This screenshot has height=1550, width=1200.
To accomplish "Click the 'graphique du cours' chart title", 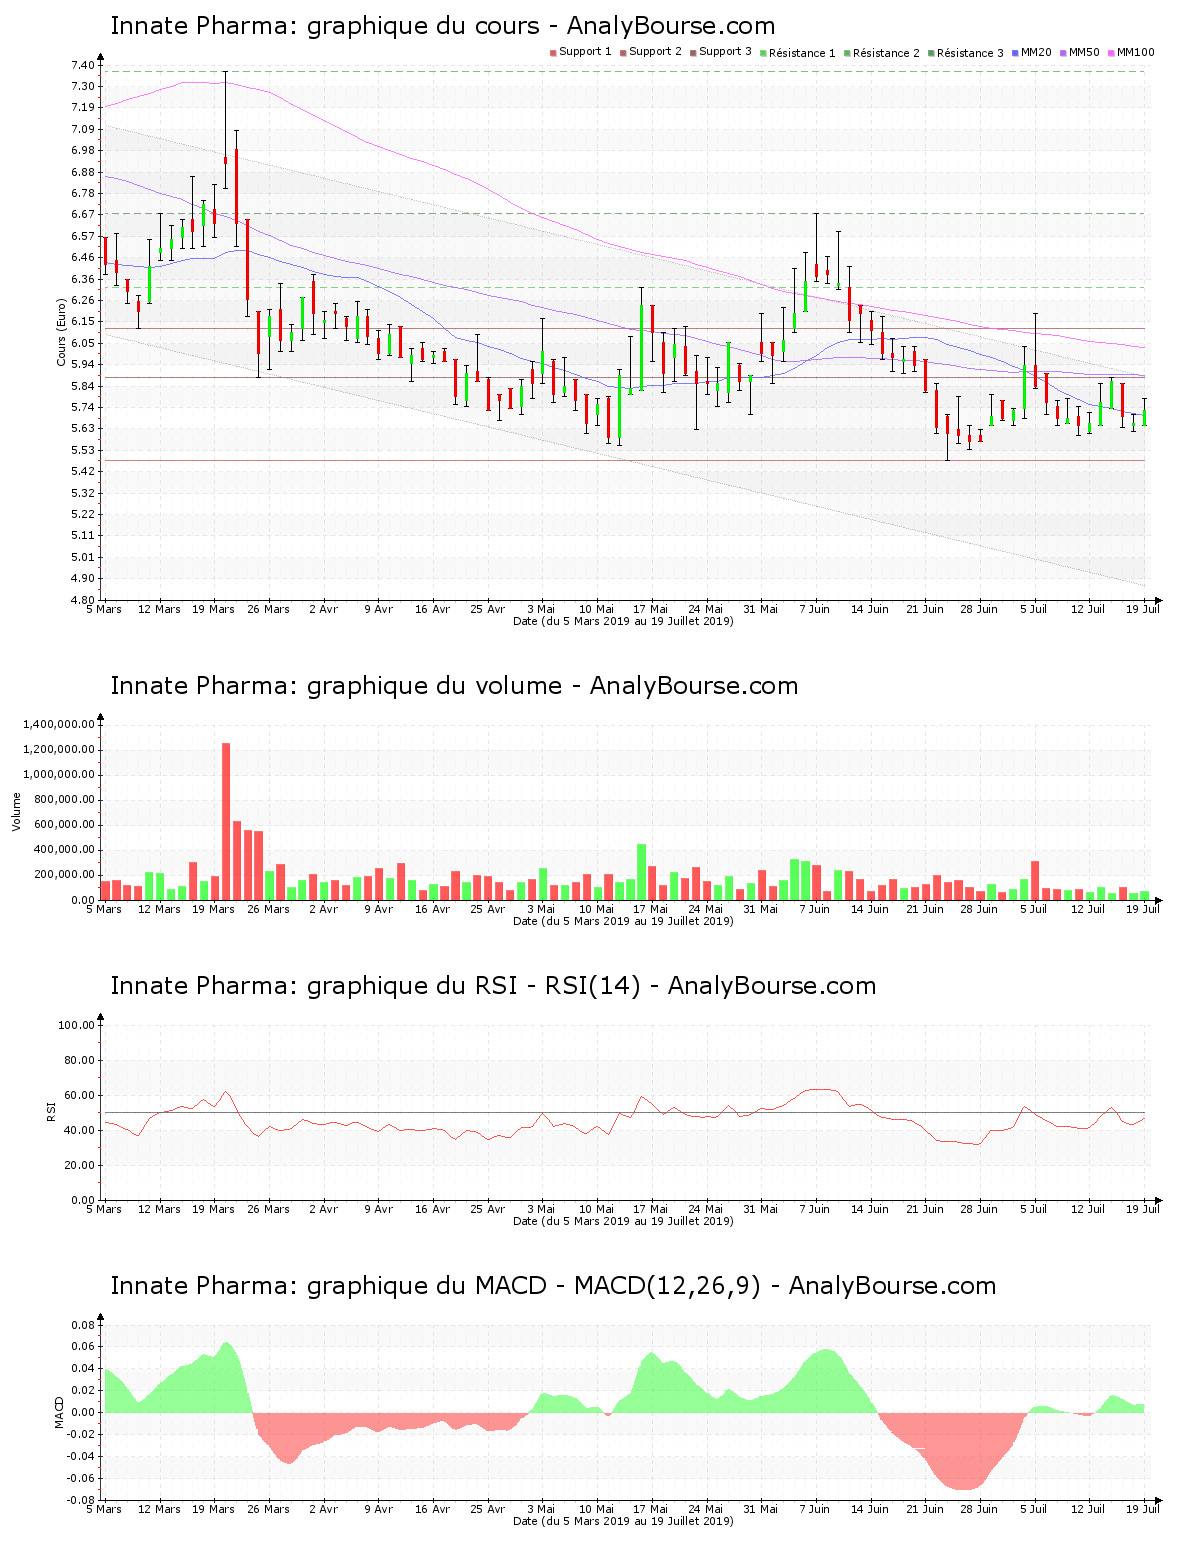I will coord(443,26).
